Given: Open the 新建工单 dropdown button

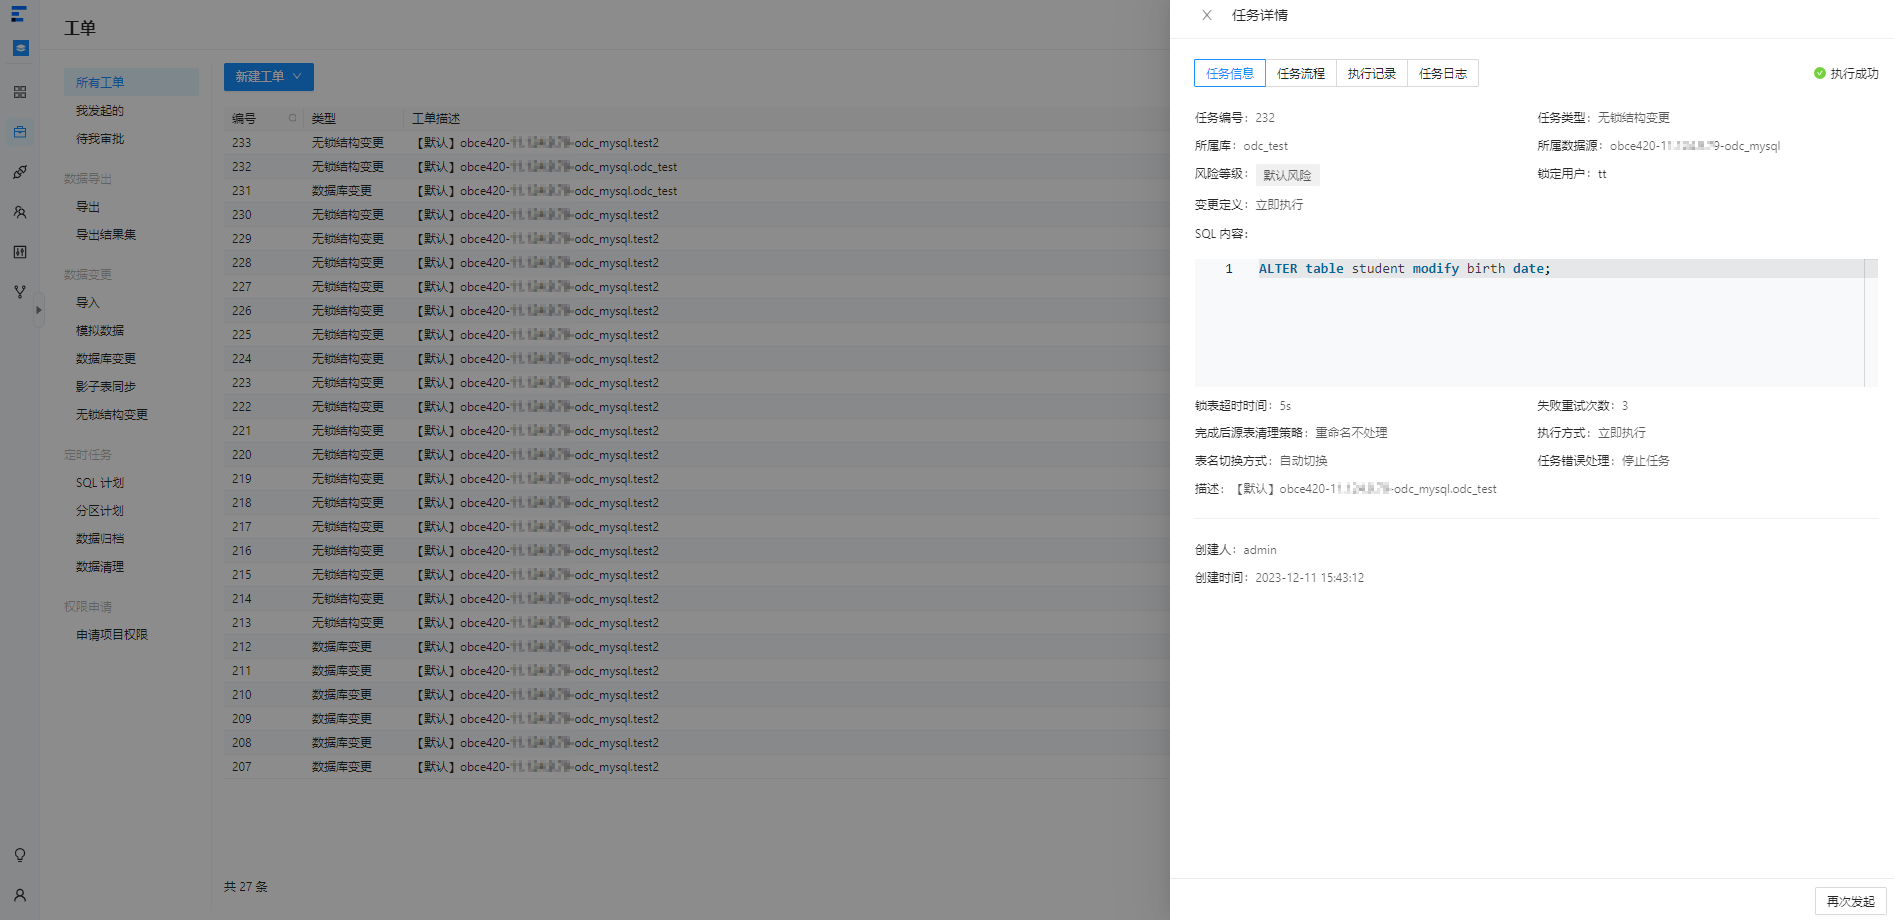Looking at the screenshot, I should [x=269, y=77].
